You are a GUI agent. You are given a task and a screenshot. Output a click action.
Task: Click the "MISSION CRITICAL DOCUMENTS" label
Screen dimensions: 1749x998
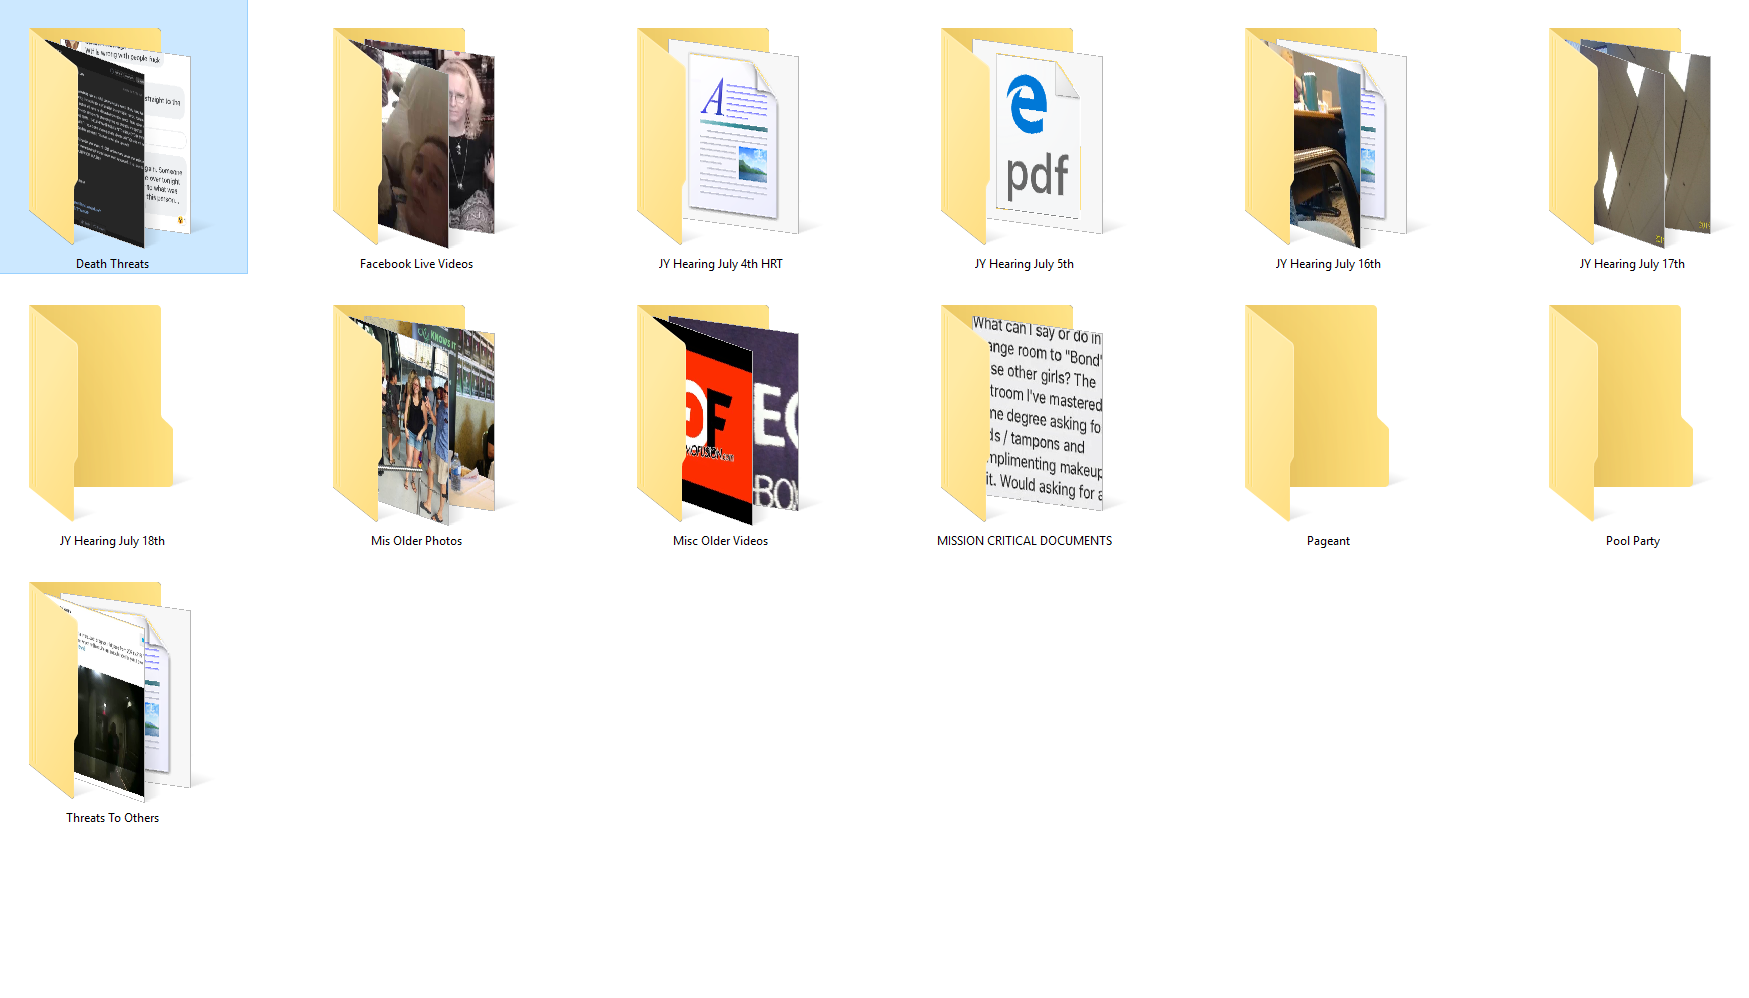[1024, 541]
